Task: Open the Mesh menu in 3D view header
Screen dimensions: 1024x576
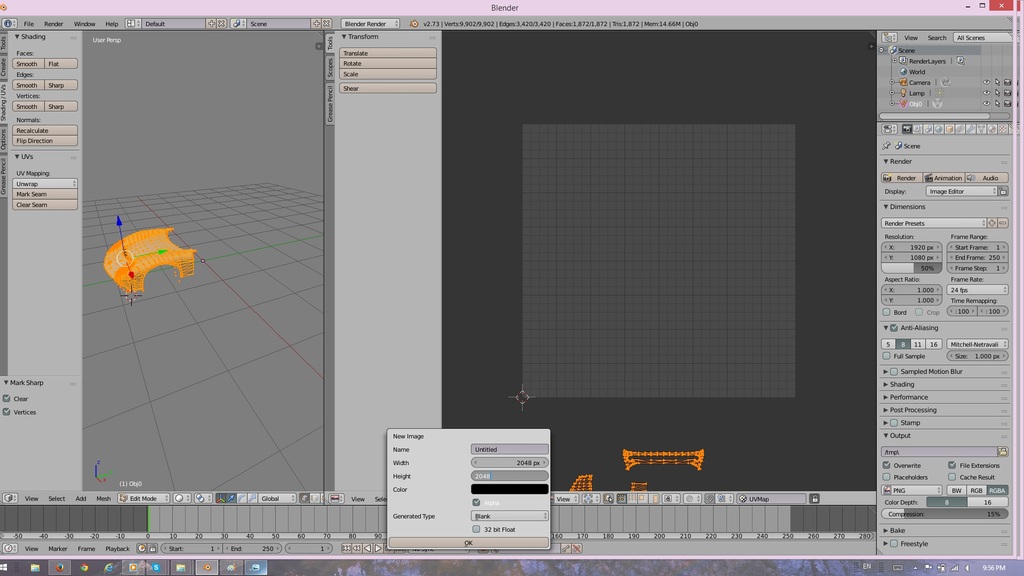Action: point(103,498)
